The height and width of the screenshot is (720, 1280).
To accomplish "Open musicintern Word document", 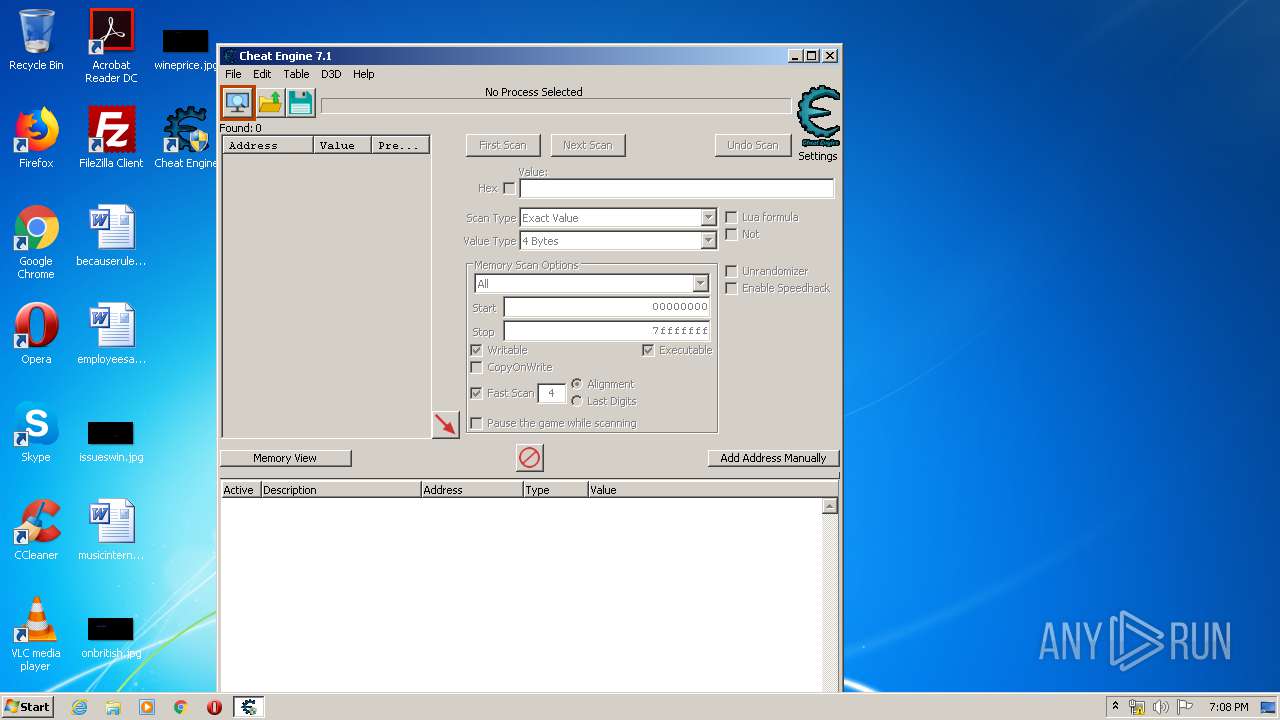I will [x=111, y=530].
